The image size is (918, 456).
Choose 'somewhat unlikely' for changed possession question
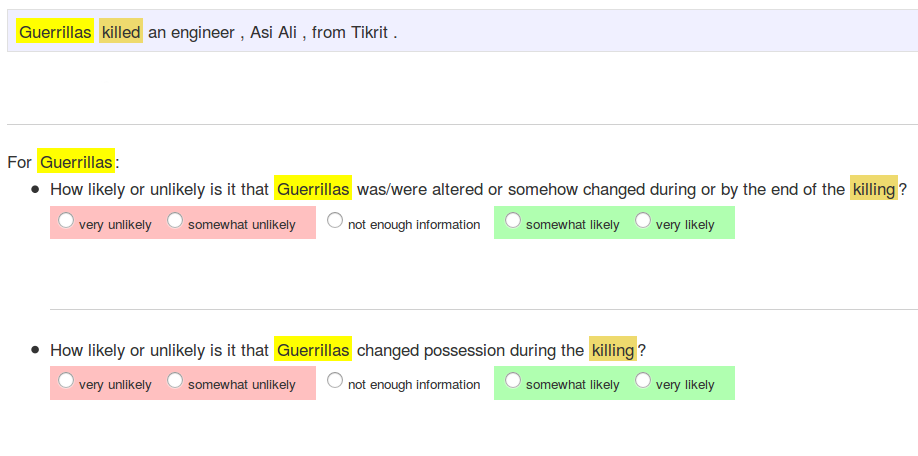click(175, 381)
